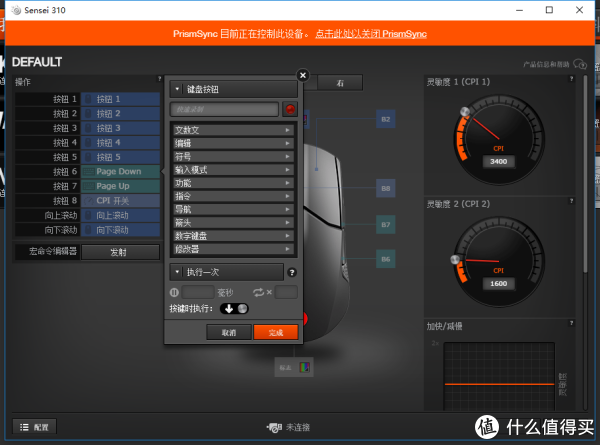The image size is (600, 445).
Task: Open 产品信息和帮助 chat icon
Action: coord(580,64)
